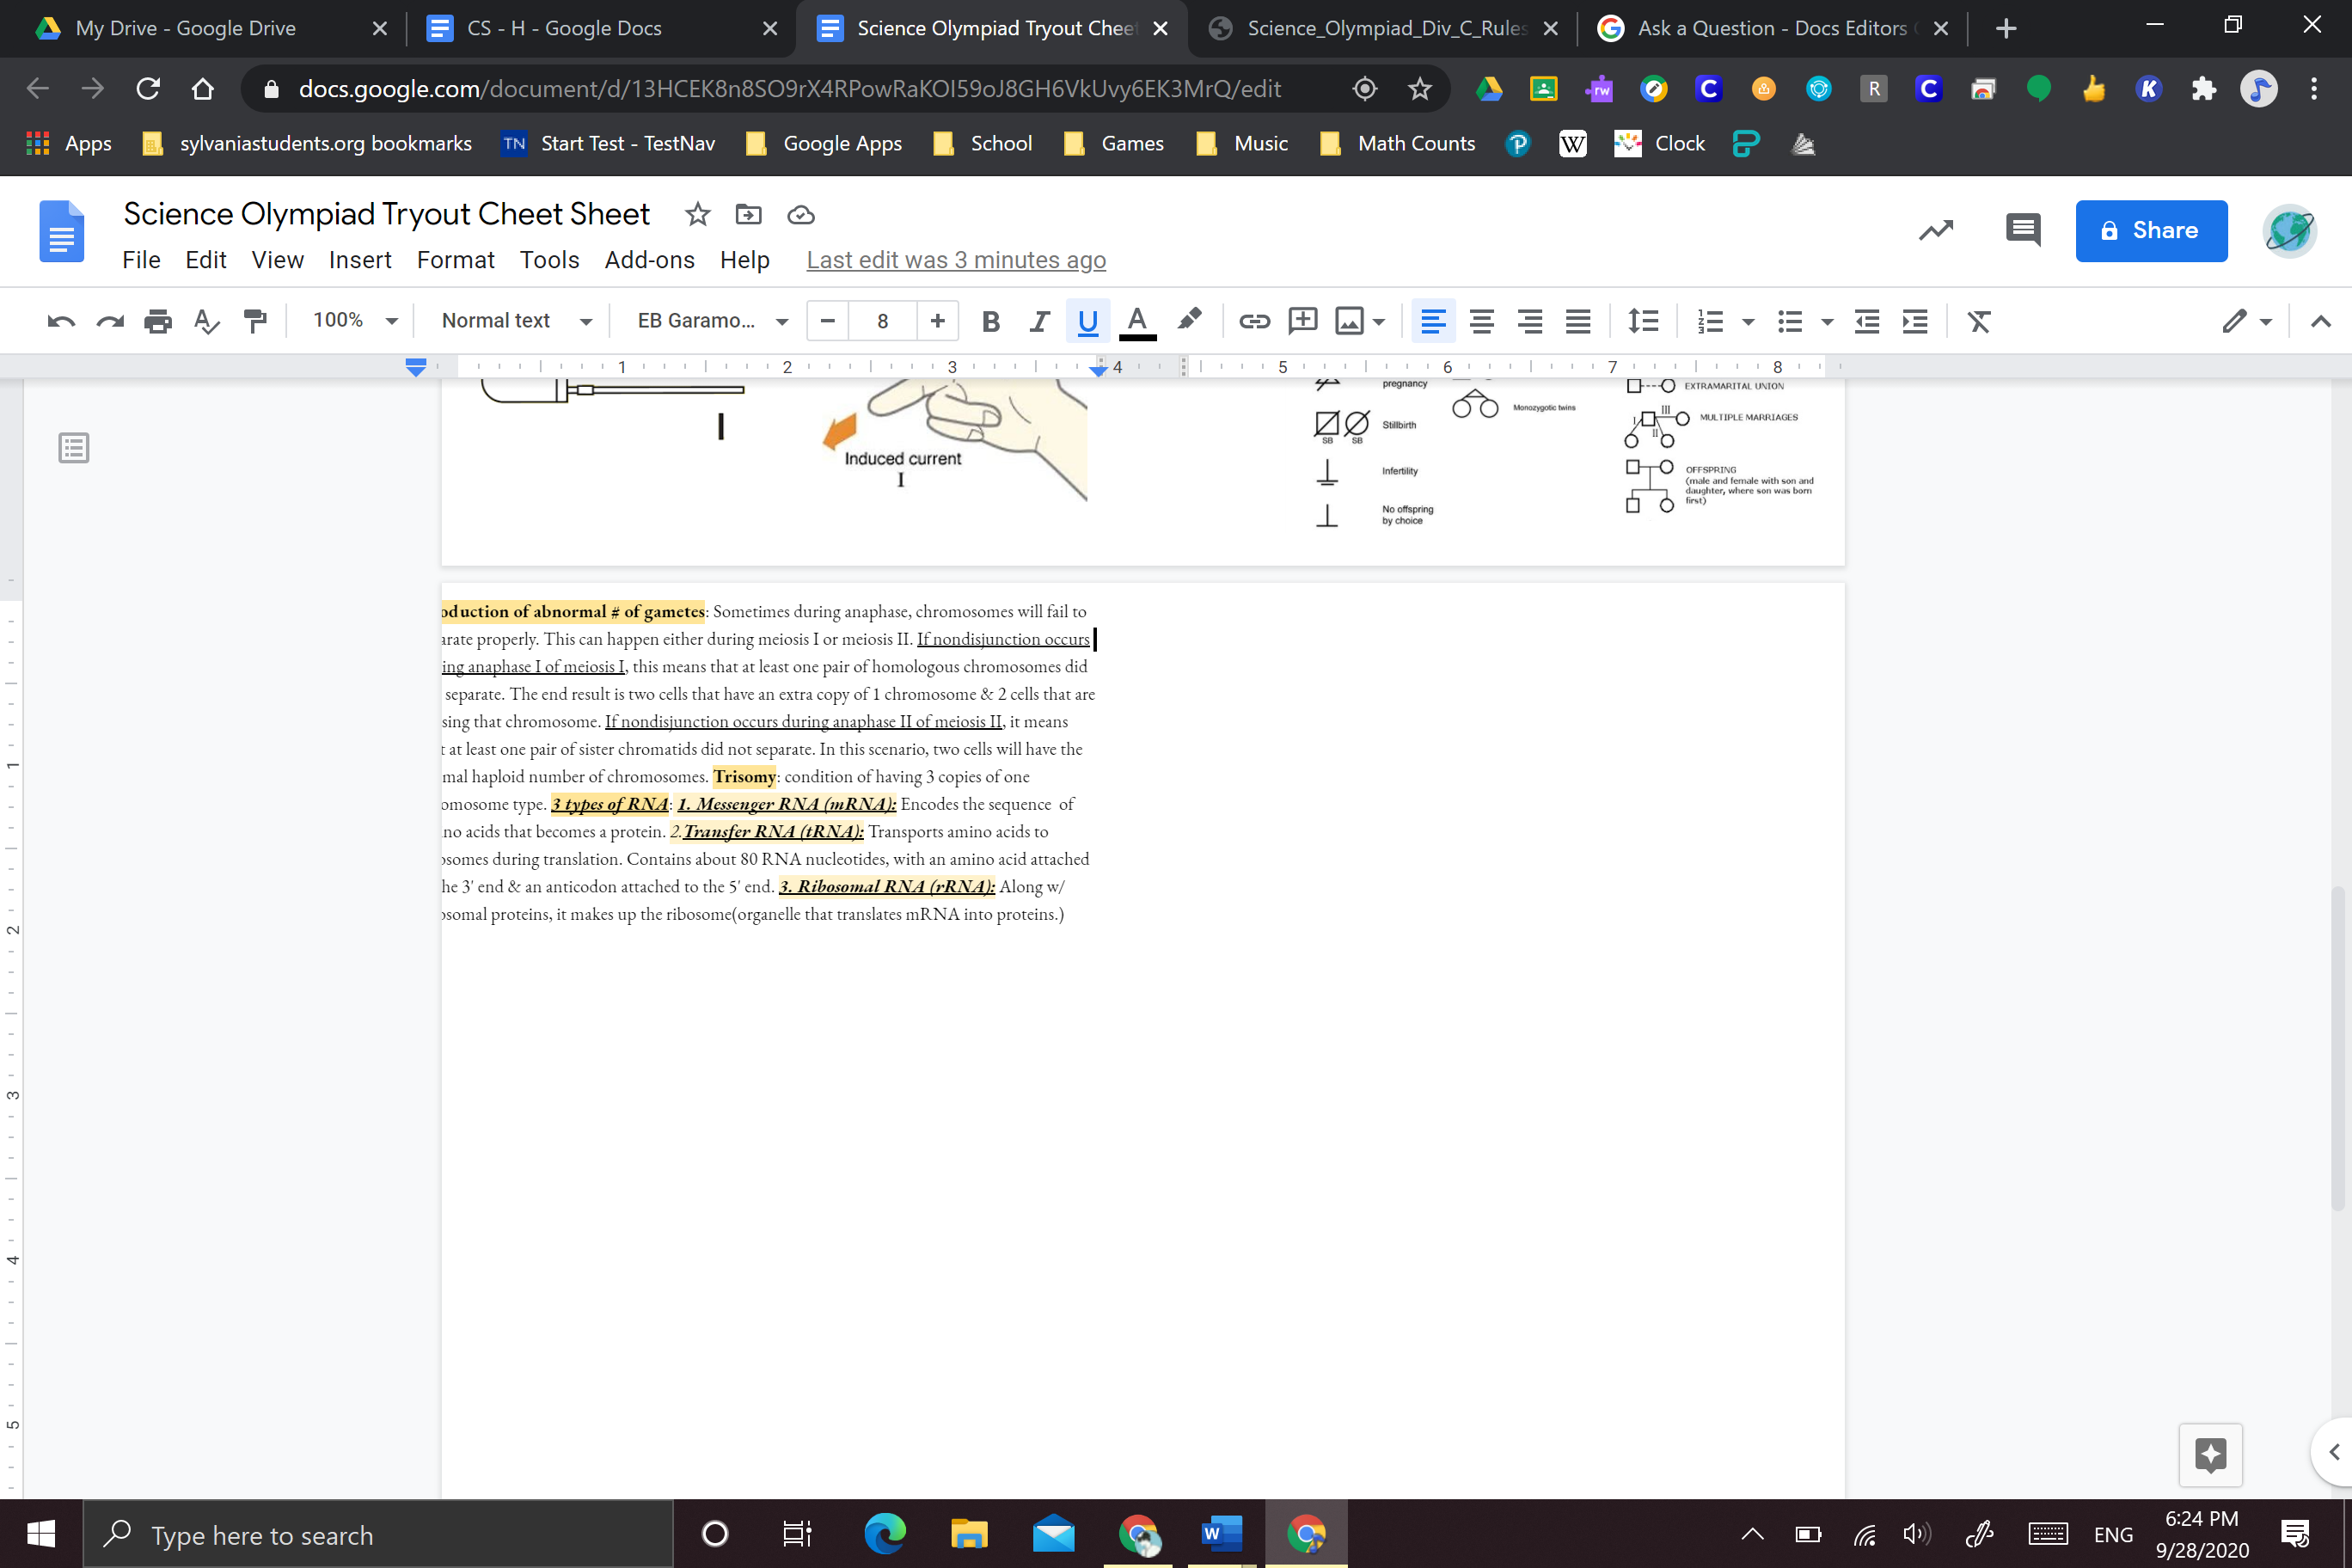Toggle Italic formatting
The width and height of the screenshot is (2352, 1568).
tap(1039, 321)
